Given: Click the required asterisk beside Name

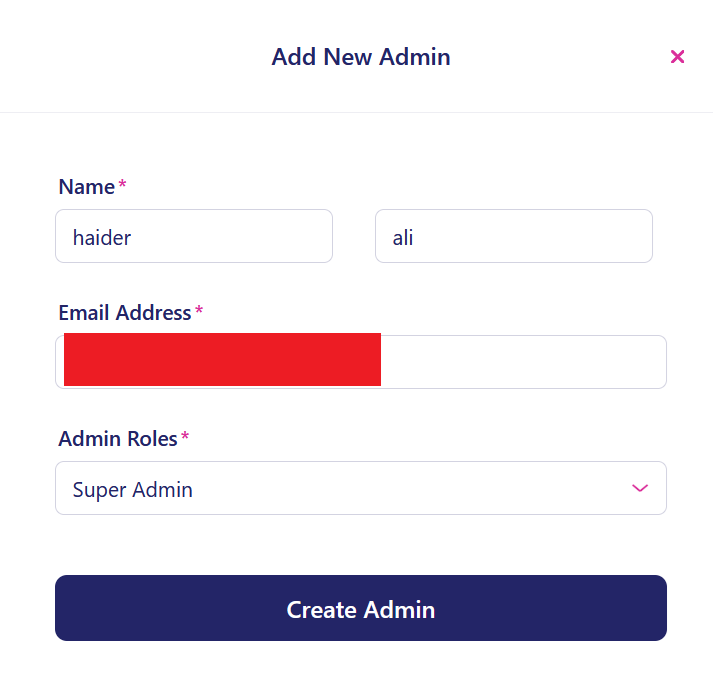Looking at the screenshot, I should pyautogui.click(x=122, y=186).
